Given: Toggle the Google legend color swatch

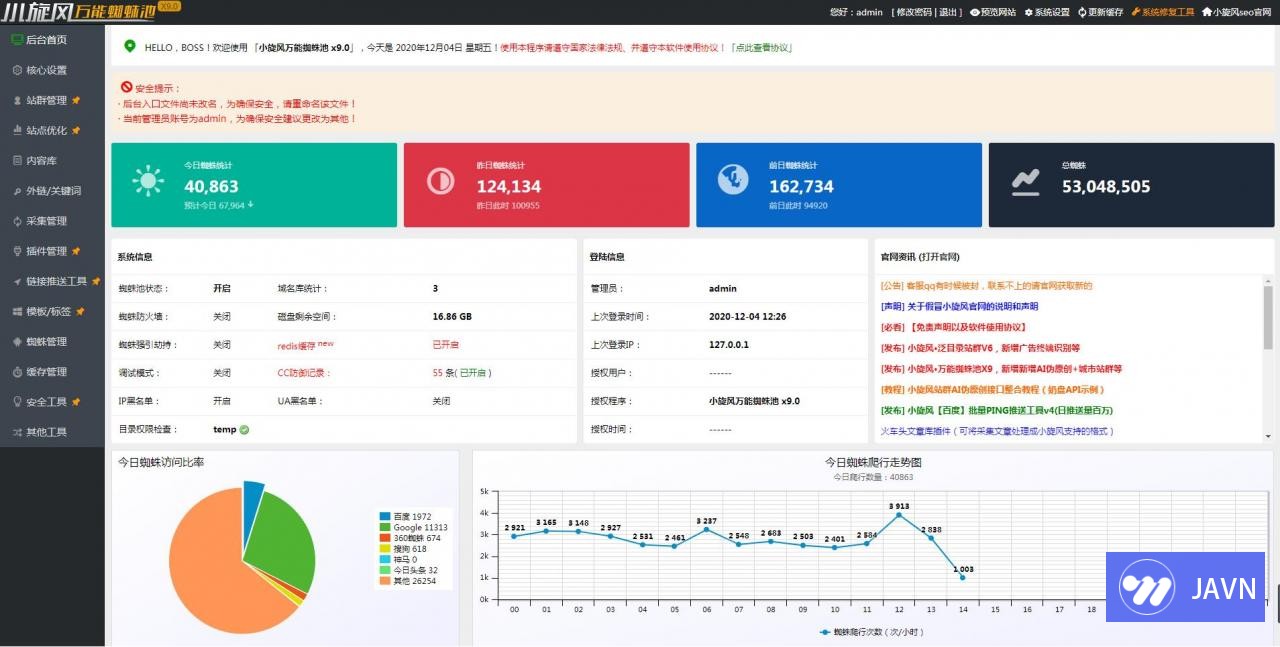Looking at the screenshot, I should point(385,527).
